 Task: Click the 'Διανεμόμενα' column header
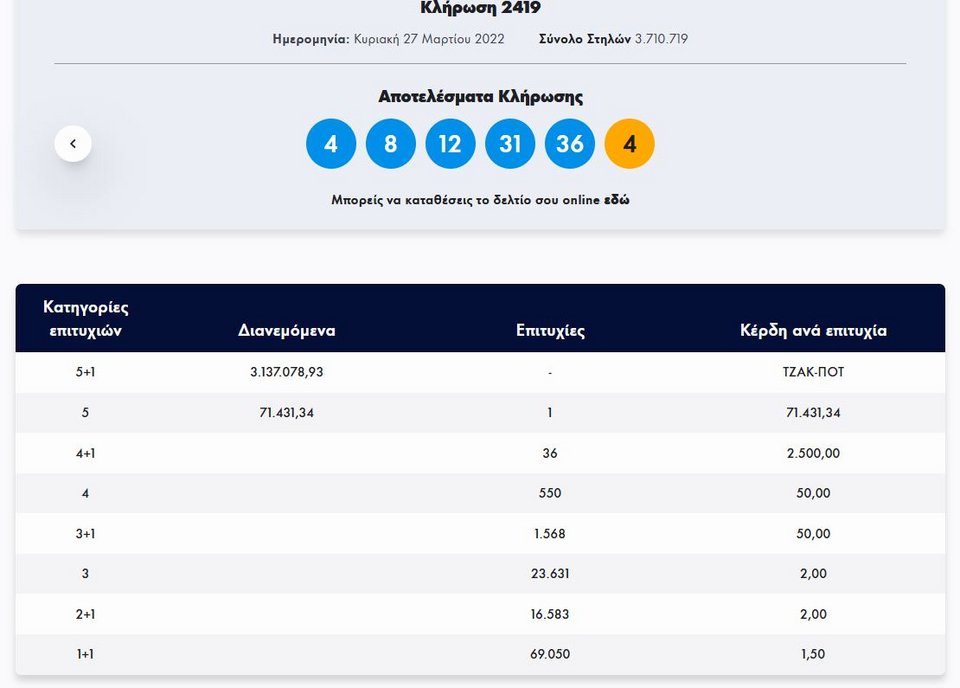click(x=287, y=331)
